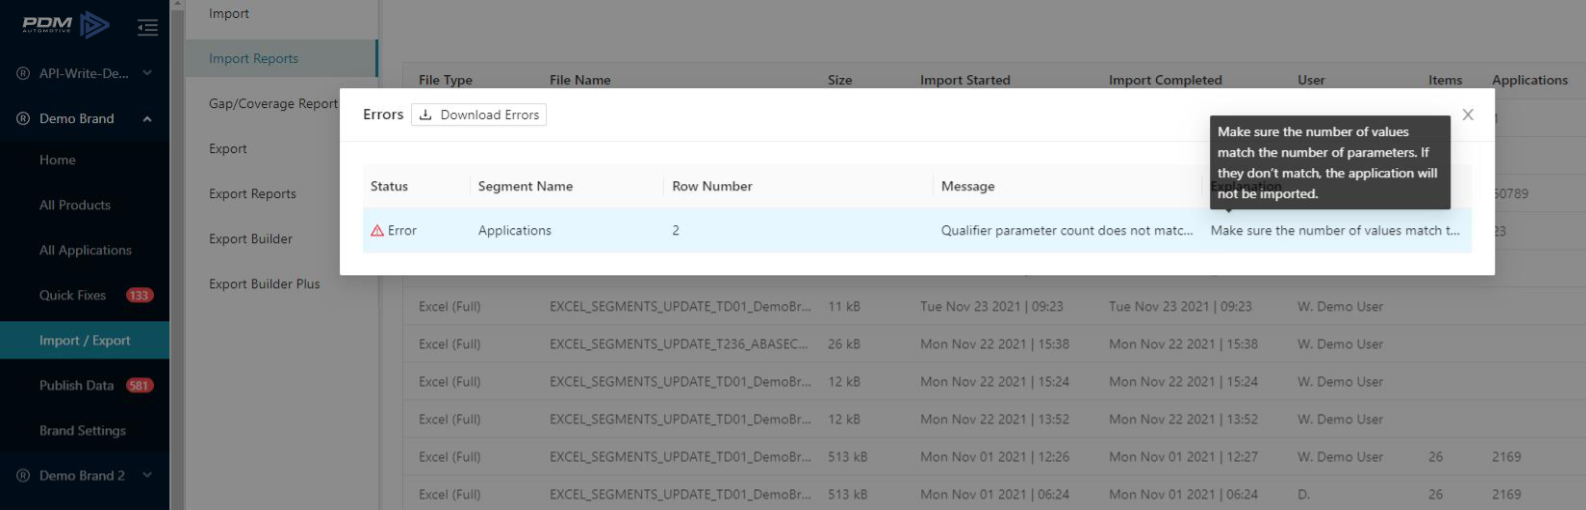Click the EXCEL_SEGMENTS_UPDATE_T236_ABASEC... file name
Viewport: 1586px width, 510px height.
(679, 344)
